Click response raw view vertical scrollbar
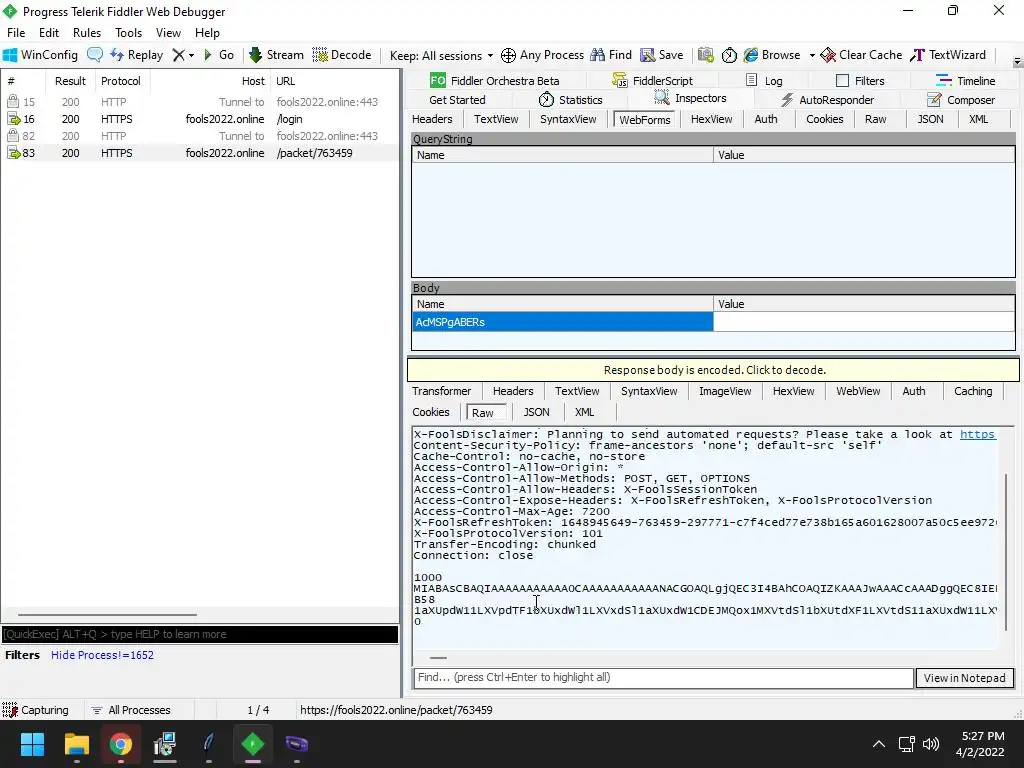Screen dimensions: 1024x768 tap(1006, 552)
